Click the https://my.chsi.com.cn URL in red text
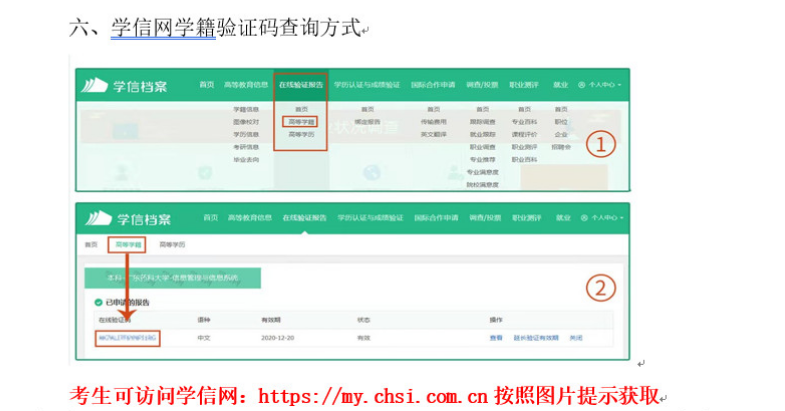Screen dimensions: 785x411 point(373,396)
